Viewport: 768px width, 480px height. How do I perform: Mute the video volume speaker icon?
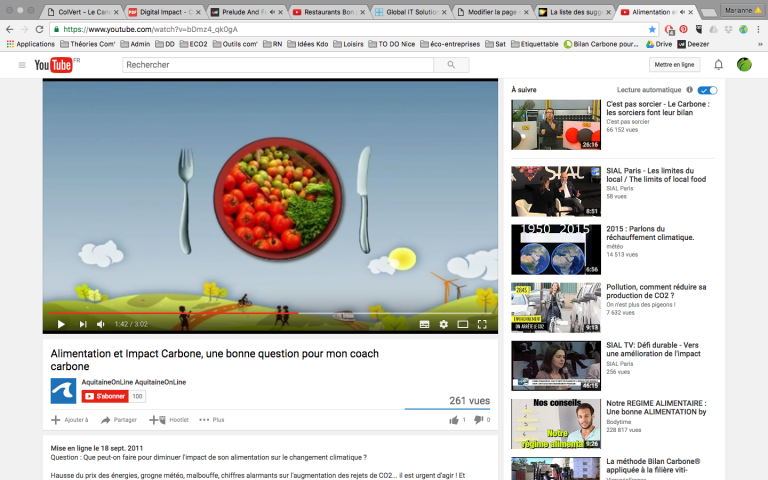click(x=101, y=324)
